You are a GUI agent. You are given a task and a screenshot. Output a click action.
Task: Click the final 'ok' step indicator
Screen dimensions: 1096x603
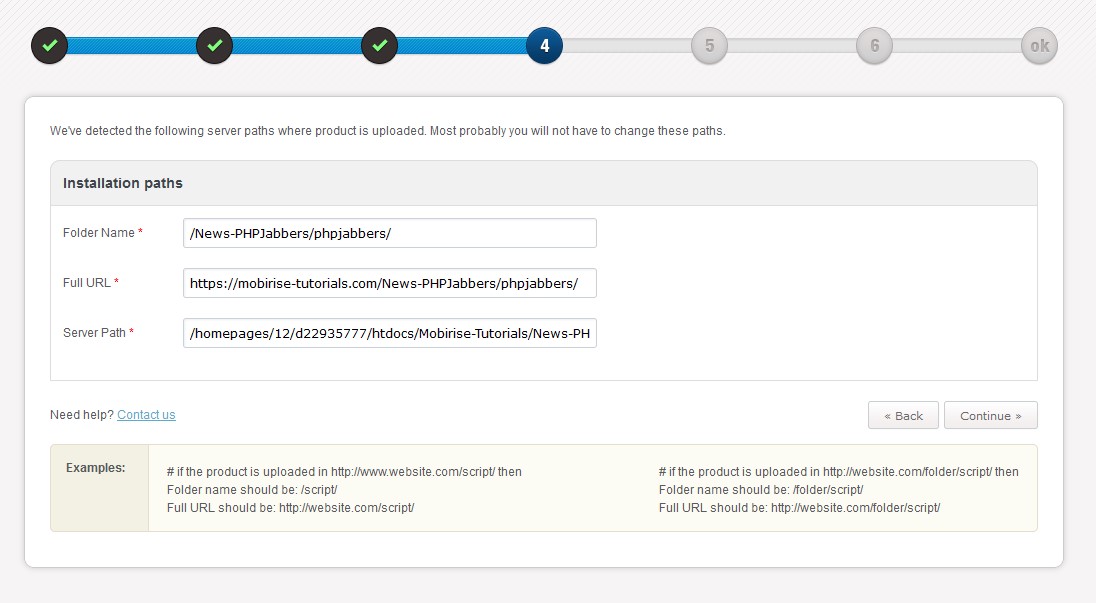click(x=1038, y=45)
